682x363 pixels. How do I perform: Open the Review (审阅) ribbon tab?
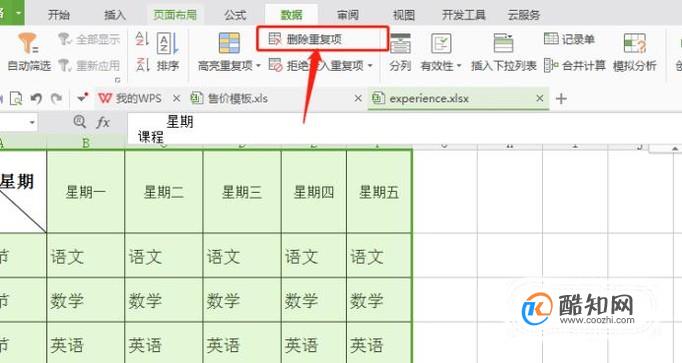click(348, 15)
